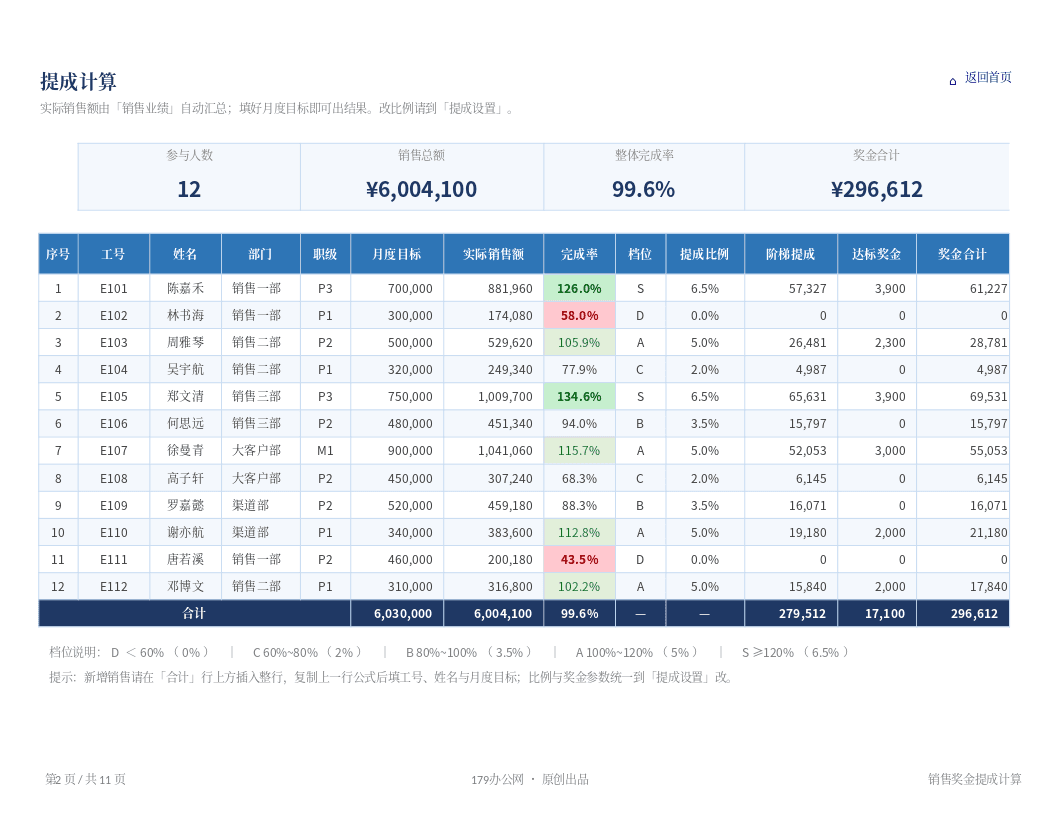Click the total target bonus 17,100
The width and height of the screenshot is (1056, 816).
coord(885,613)
